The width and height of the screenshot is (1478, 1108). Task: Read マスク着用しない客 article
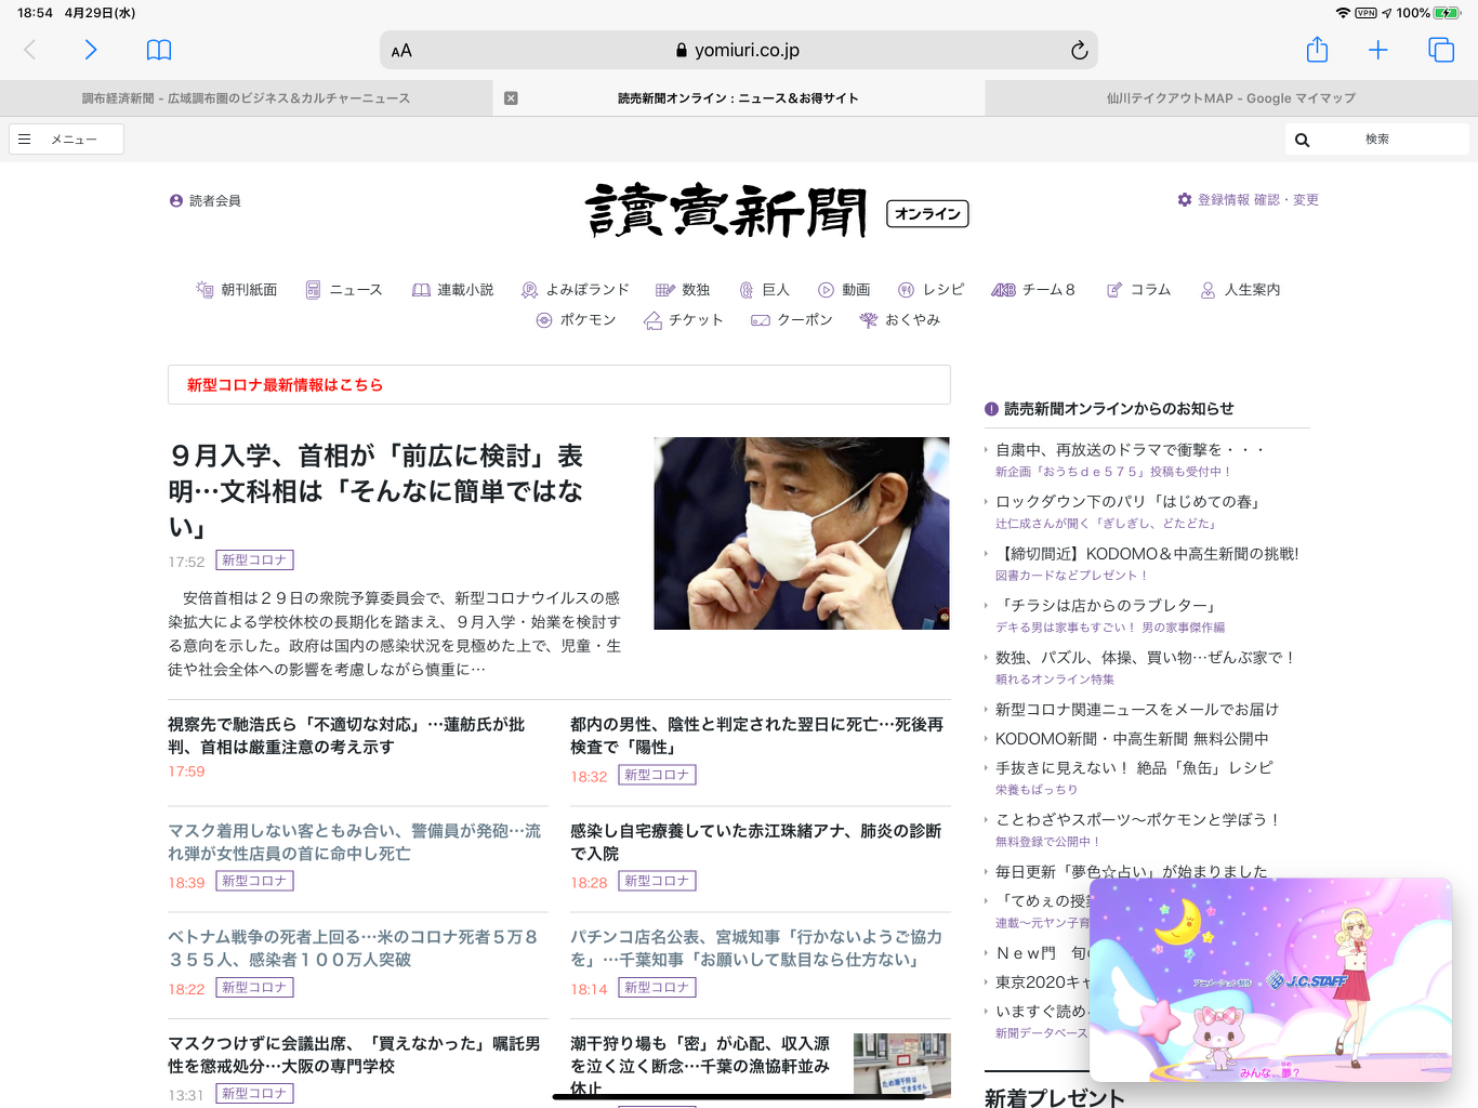click(x=354, y=842)
